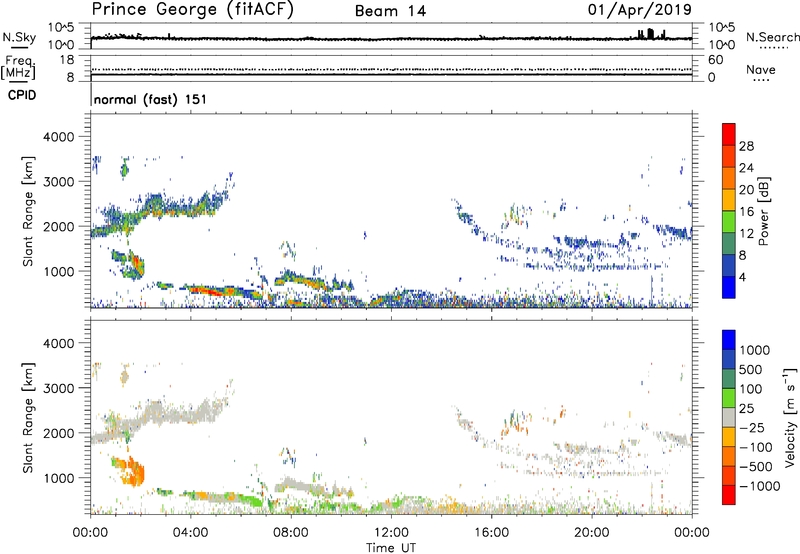This screenshot has width=800, height=554.
Task: Click the '04:00' time tick label
Action: (190, 533)
